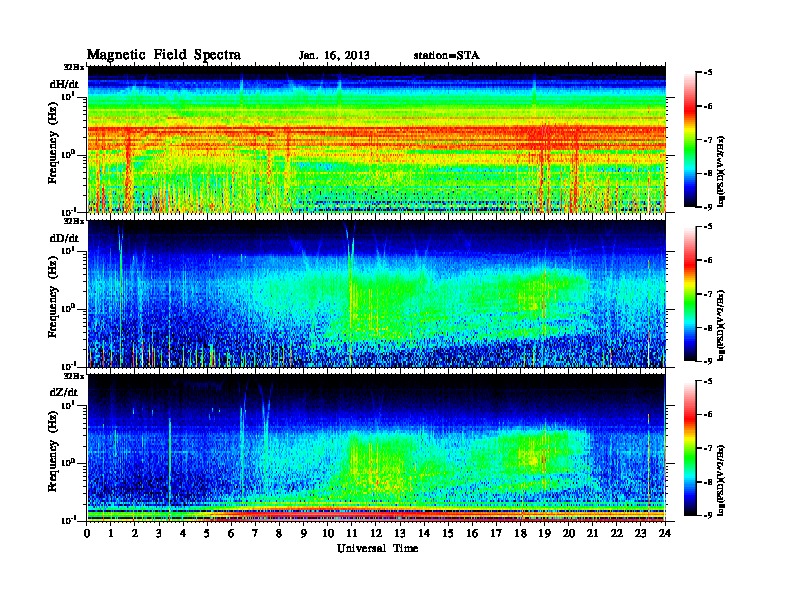Click the '-6' label on dD/dt color scale
Screen dimensions: 792x612
point(707,261)
